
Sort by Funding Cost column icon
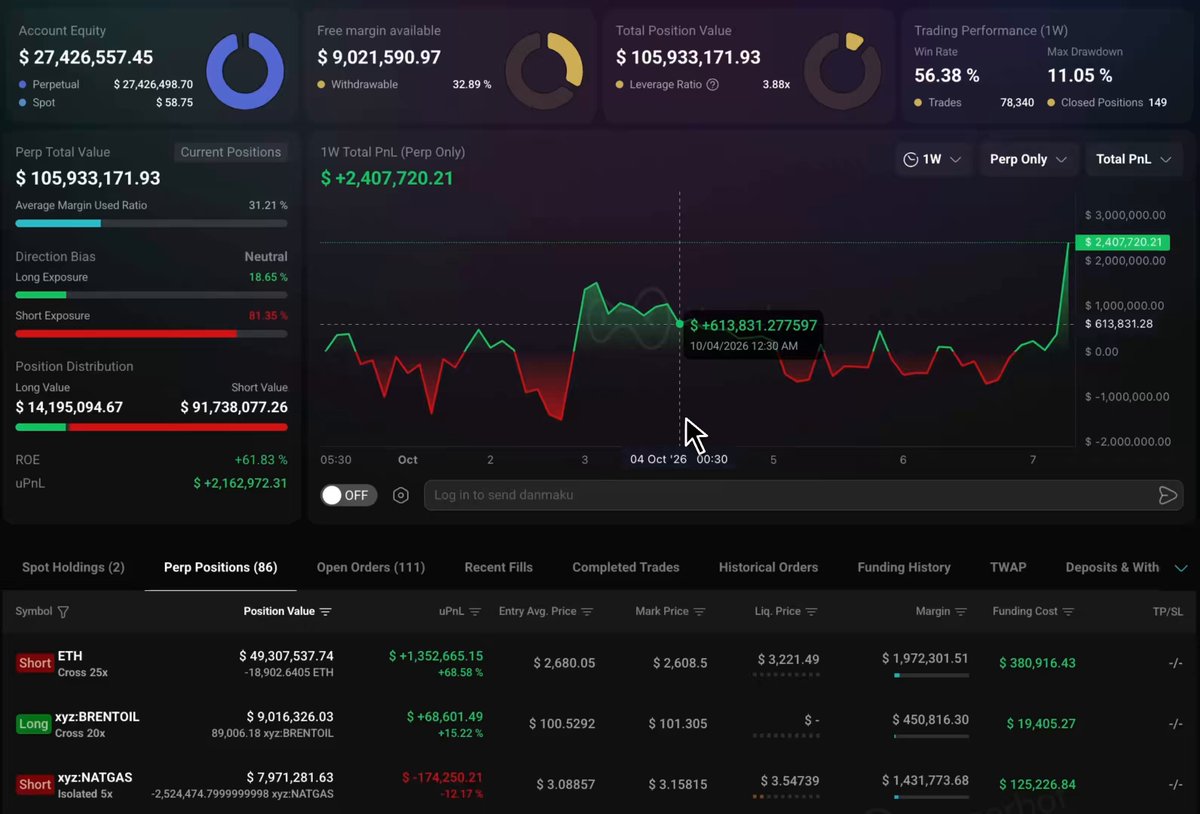[x=1068, y=612]
